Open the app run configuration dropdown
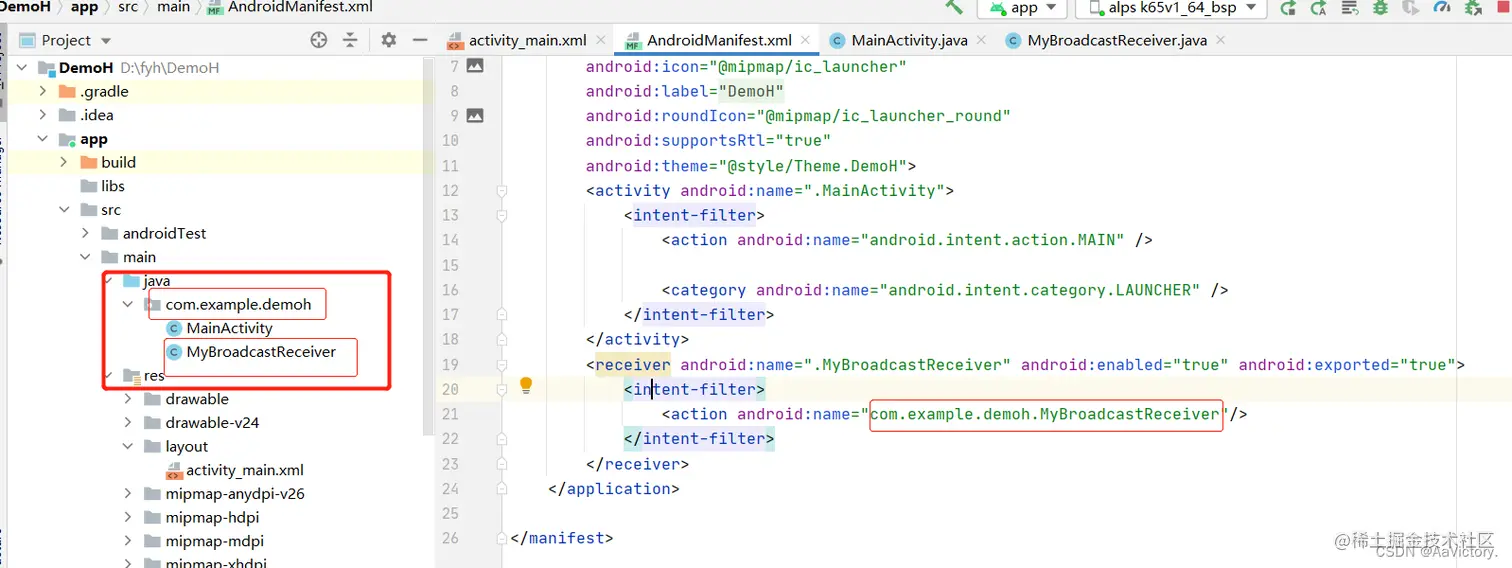 pyautogui.click(x=1024, y=8)
